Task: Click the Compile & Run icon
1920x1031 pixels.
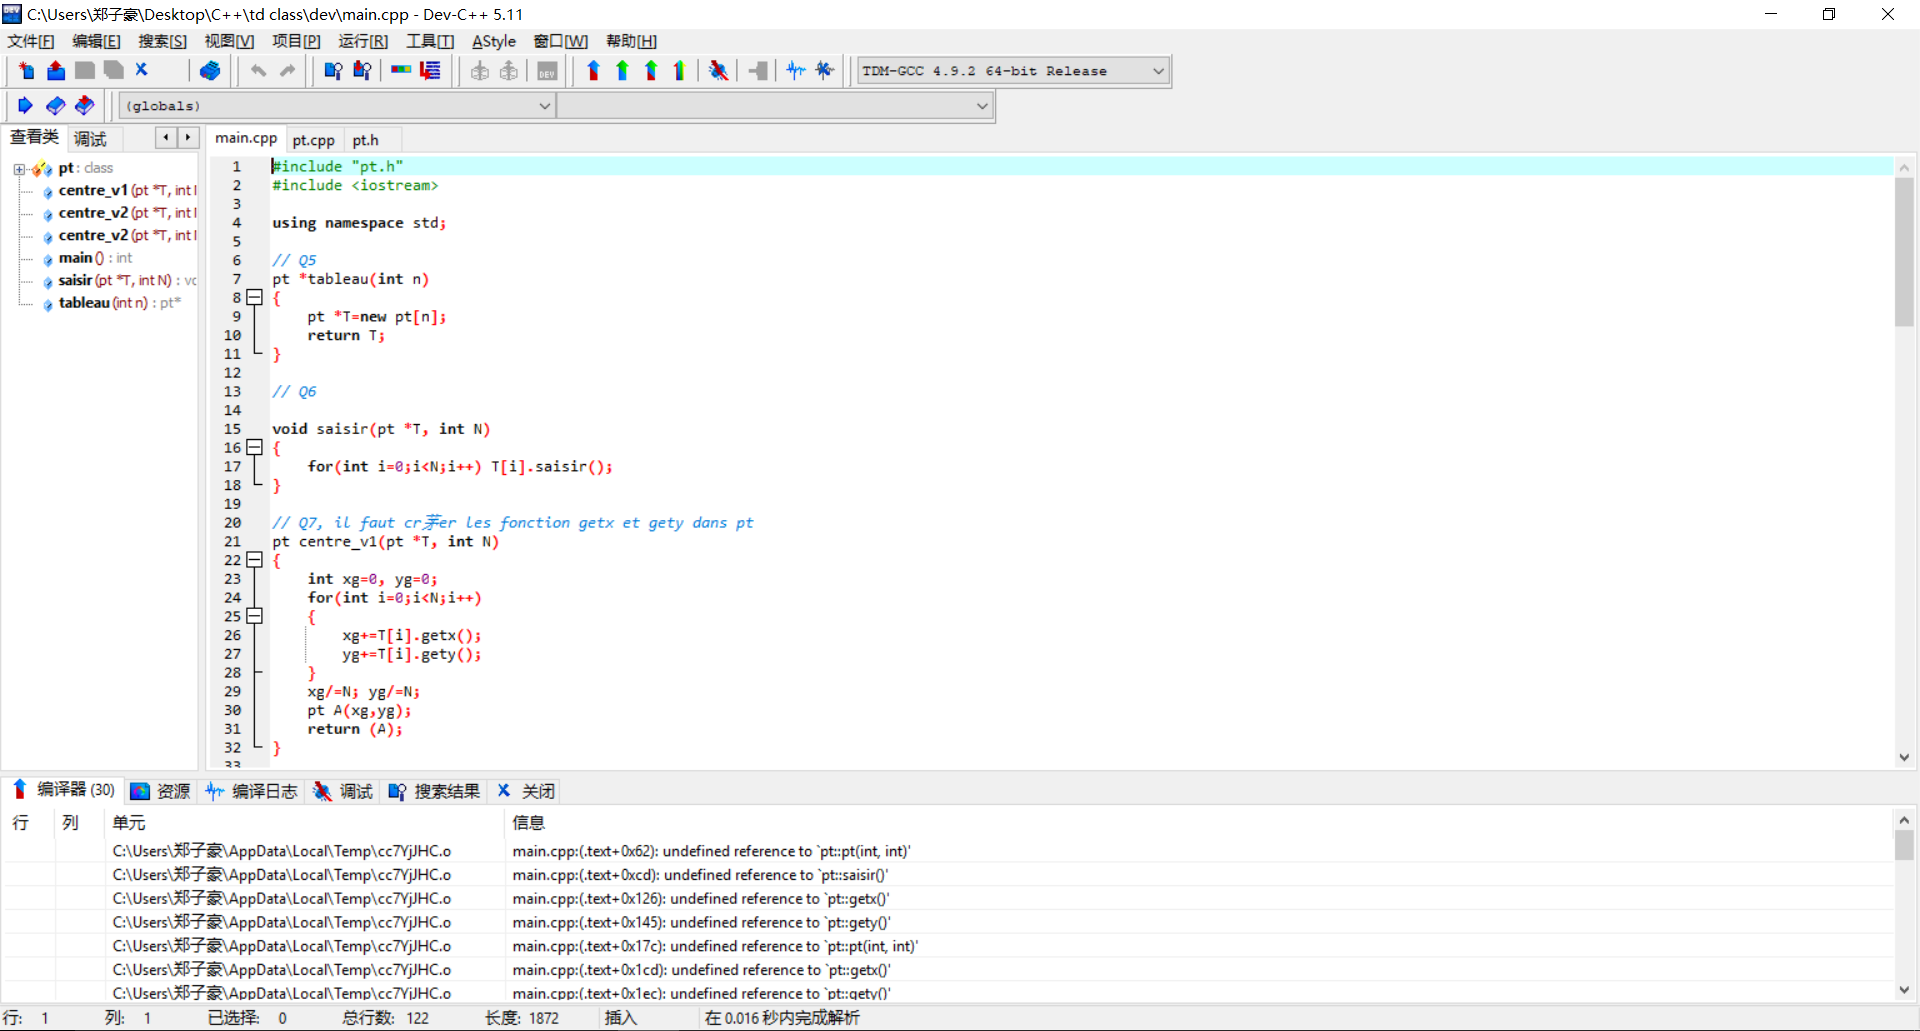Action: [x=651, y=71]
